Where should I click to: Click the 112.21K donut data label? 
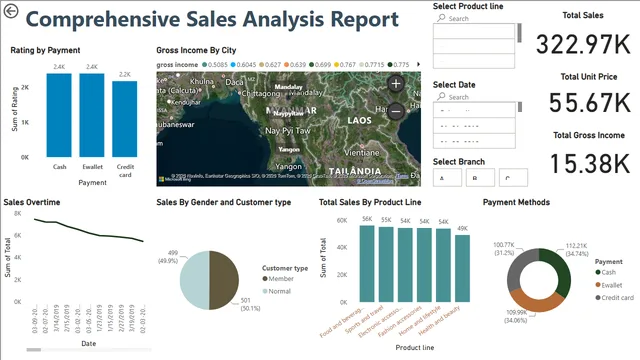tap(577, 249)
